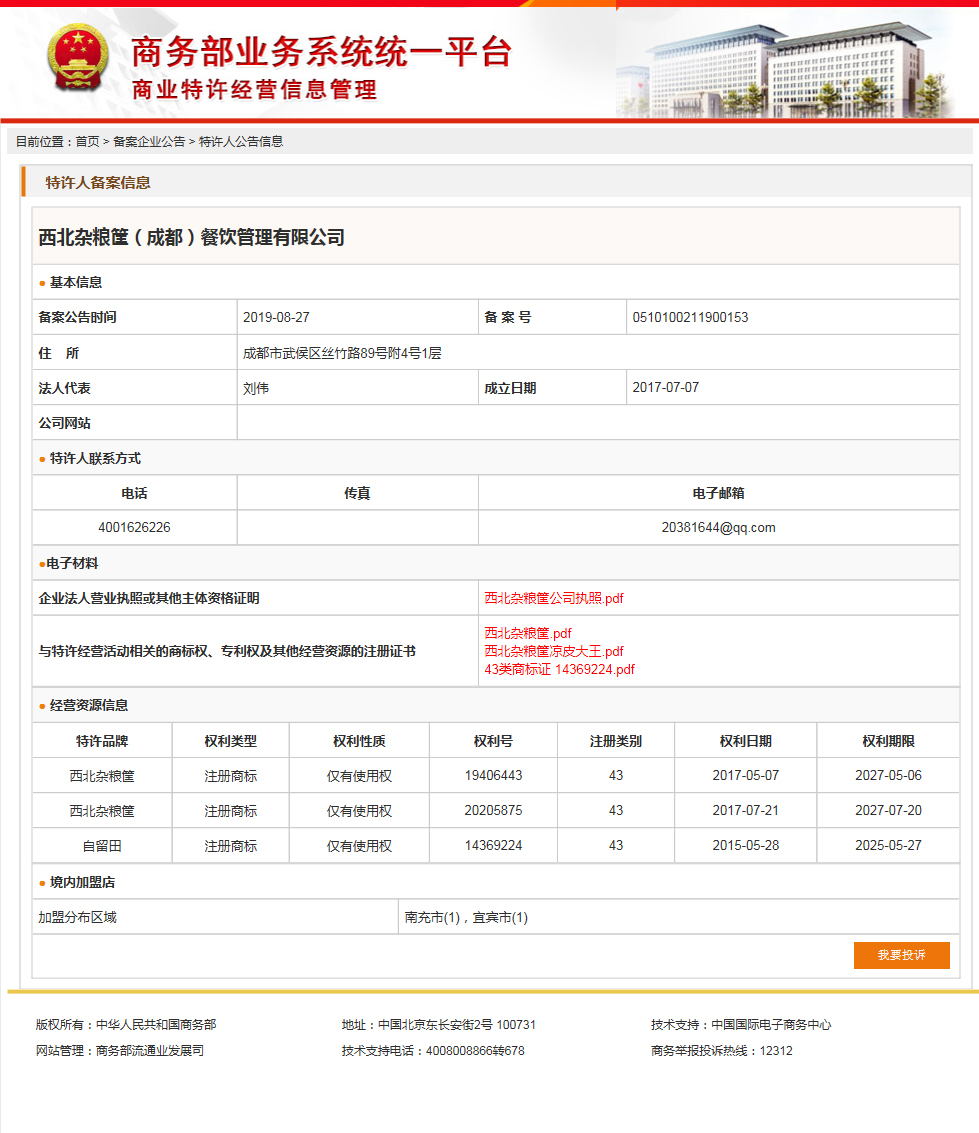979x1133 pixels.
Task: Select 特许人公告信息 breadcrumb text
Action: coord(241,142)
